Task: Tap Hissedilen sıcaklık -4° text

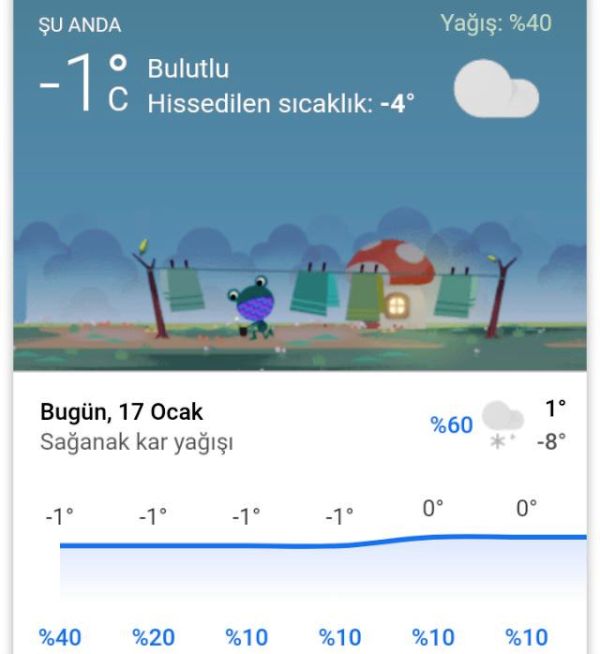Action: pos(281,103)
